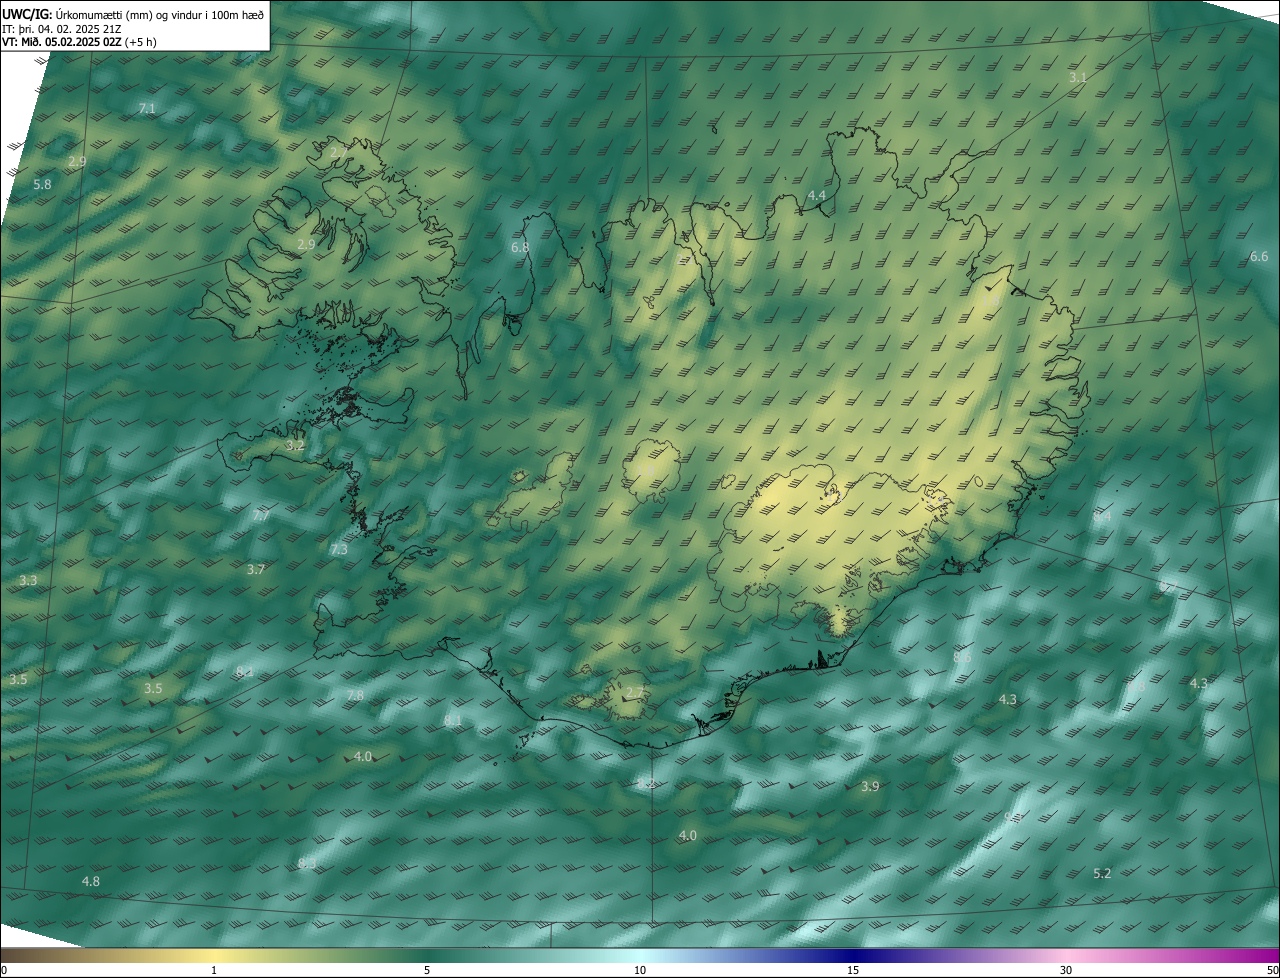This screenshot has height=978, width=1280.
Task: Click the initial time line 'IT: þri. 04. 02. 2025 21Z'
Action: [61, 28]
